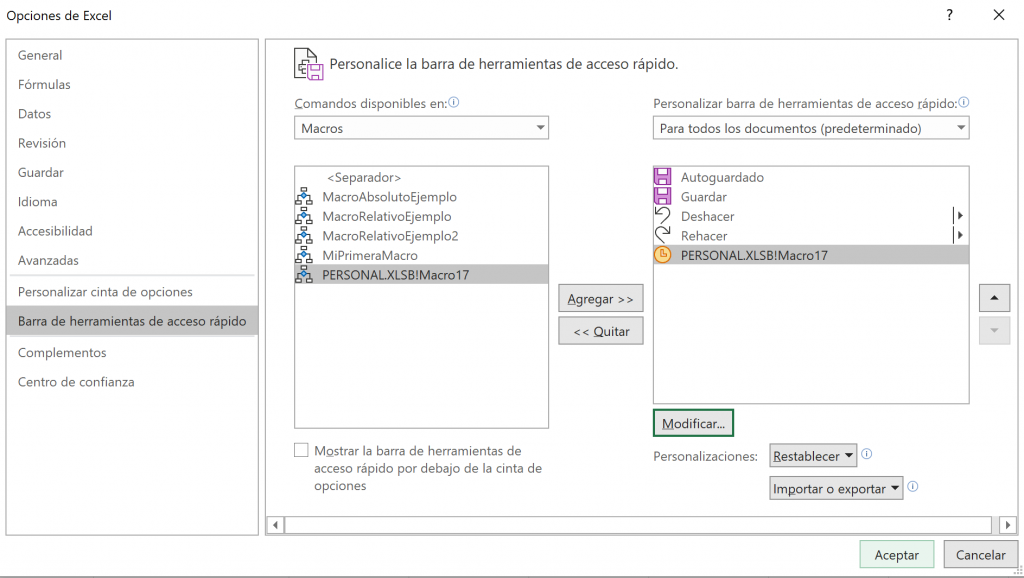Move selected command up with arrow button
Image resolution: width=1024 pixels, height=578 pixels.
[994, 298]
